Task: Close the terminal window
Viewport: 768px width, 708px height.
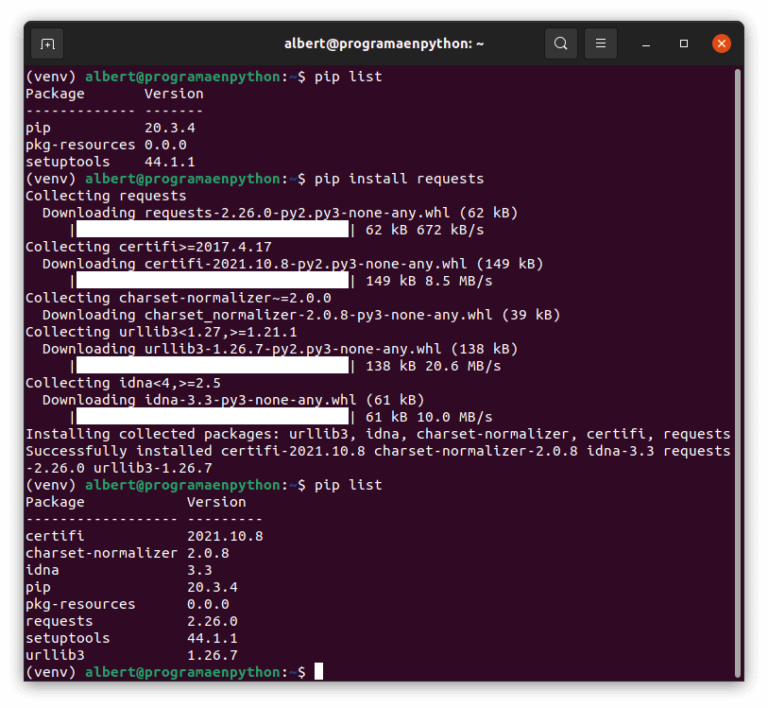Action: (x=721, y=44)
